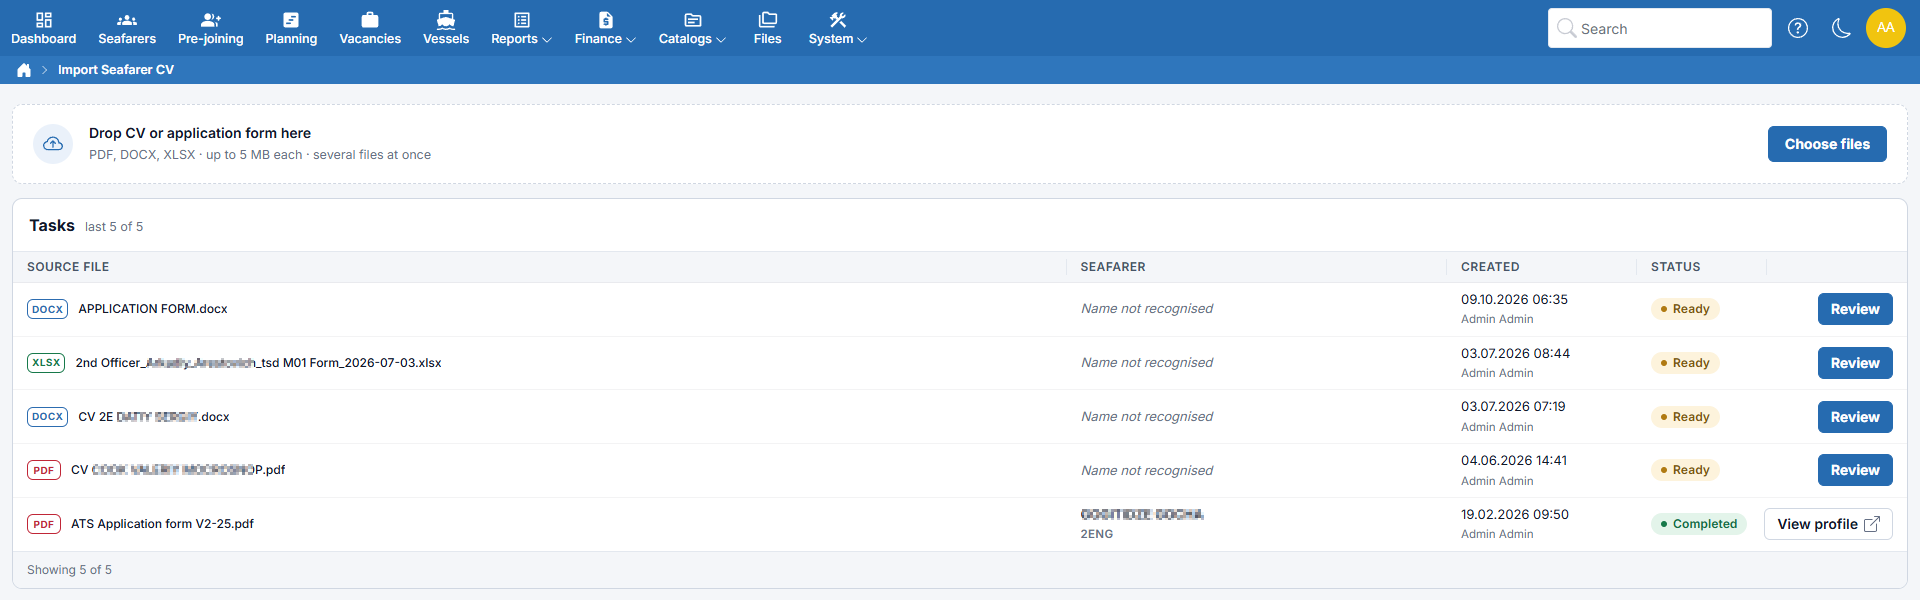The width and height of the screenshot is (1920, 600).
Task: Open the Planning section
Action: [x=291, y=28]
